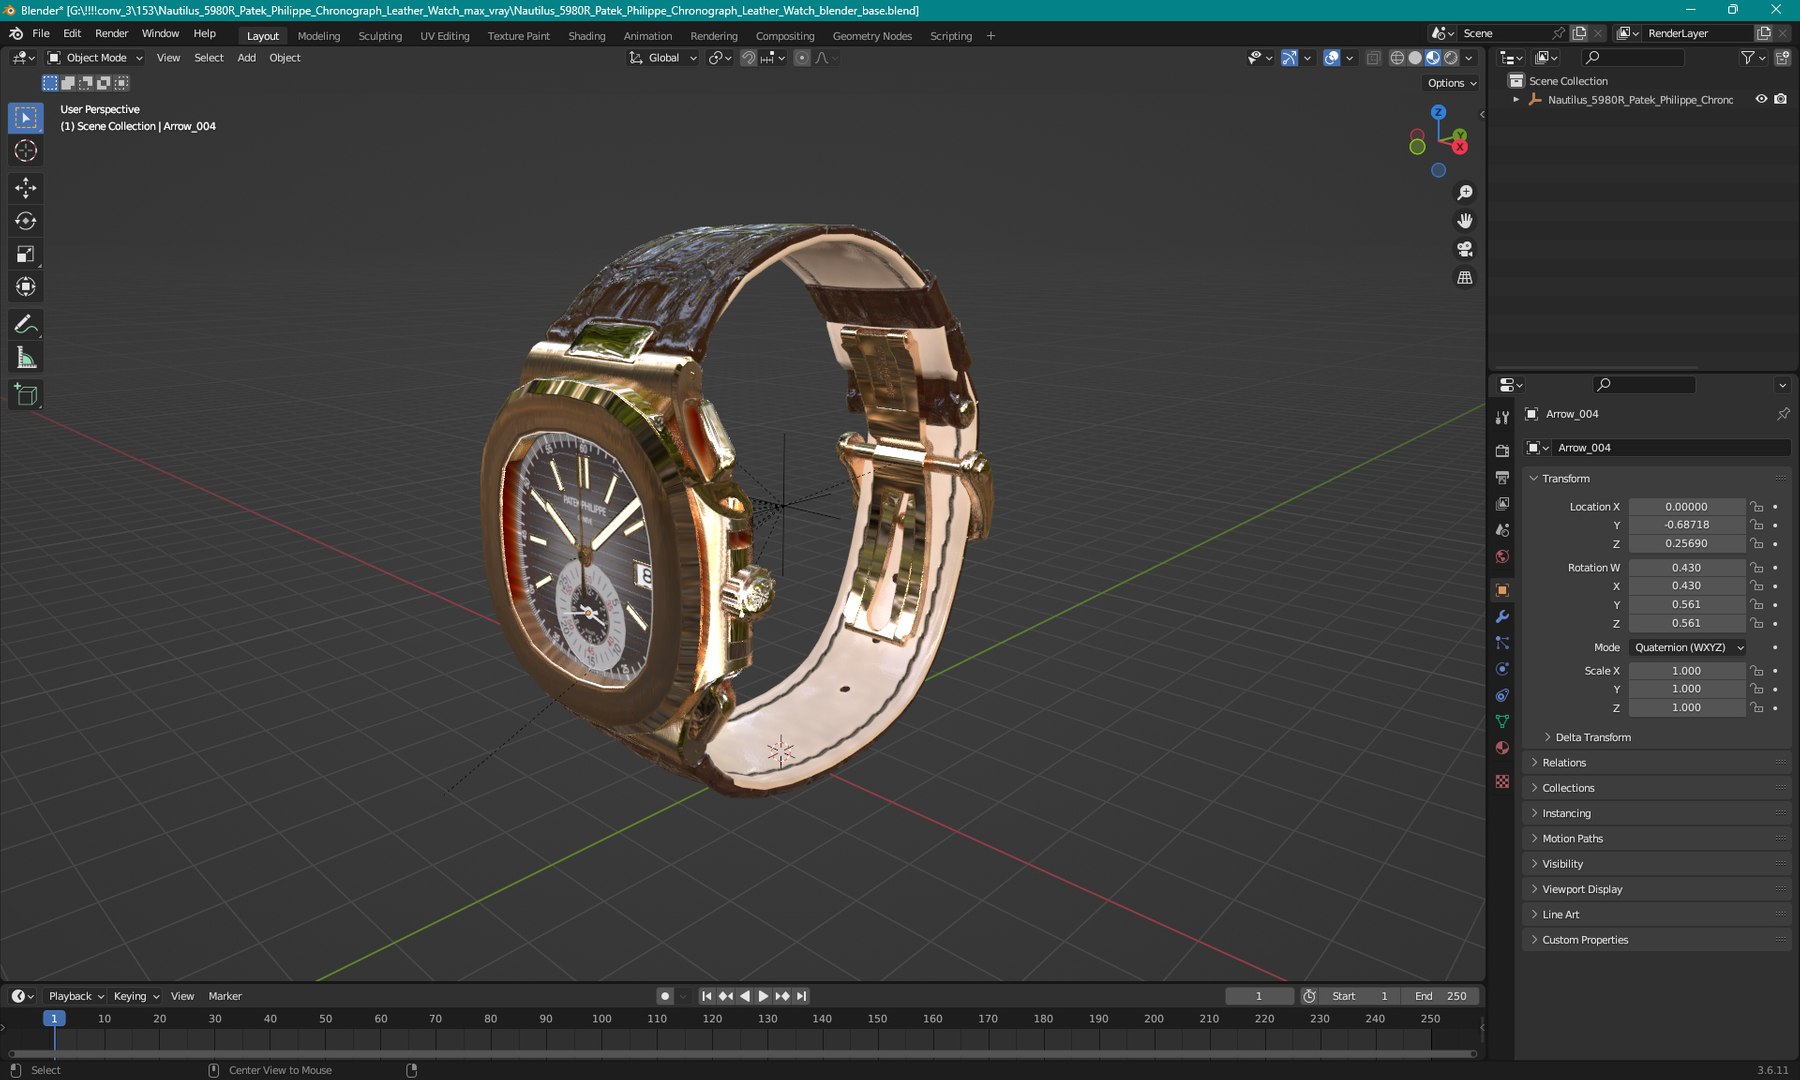The height and width of the screenshot is (1080, 1800).
Task: Open the Output properties tab
Action: [x=1502, y=478]
